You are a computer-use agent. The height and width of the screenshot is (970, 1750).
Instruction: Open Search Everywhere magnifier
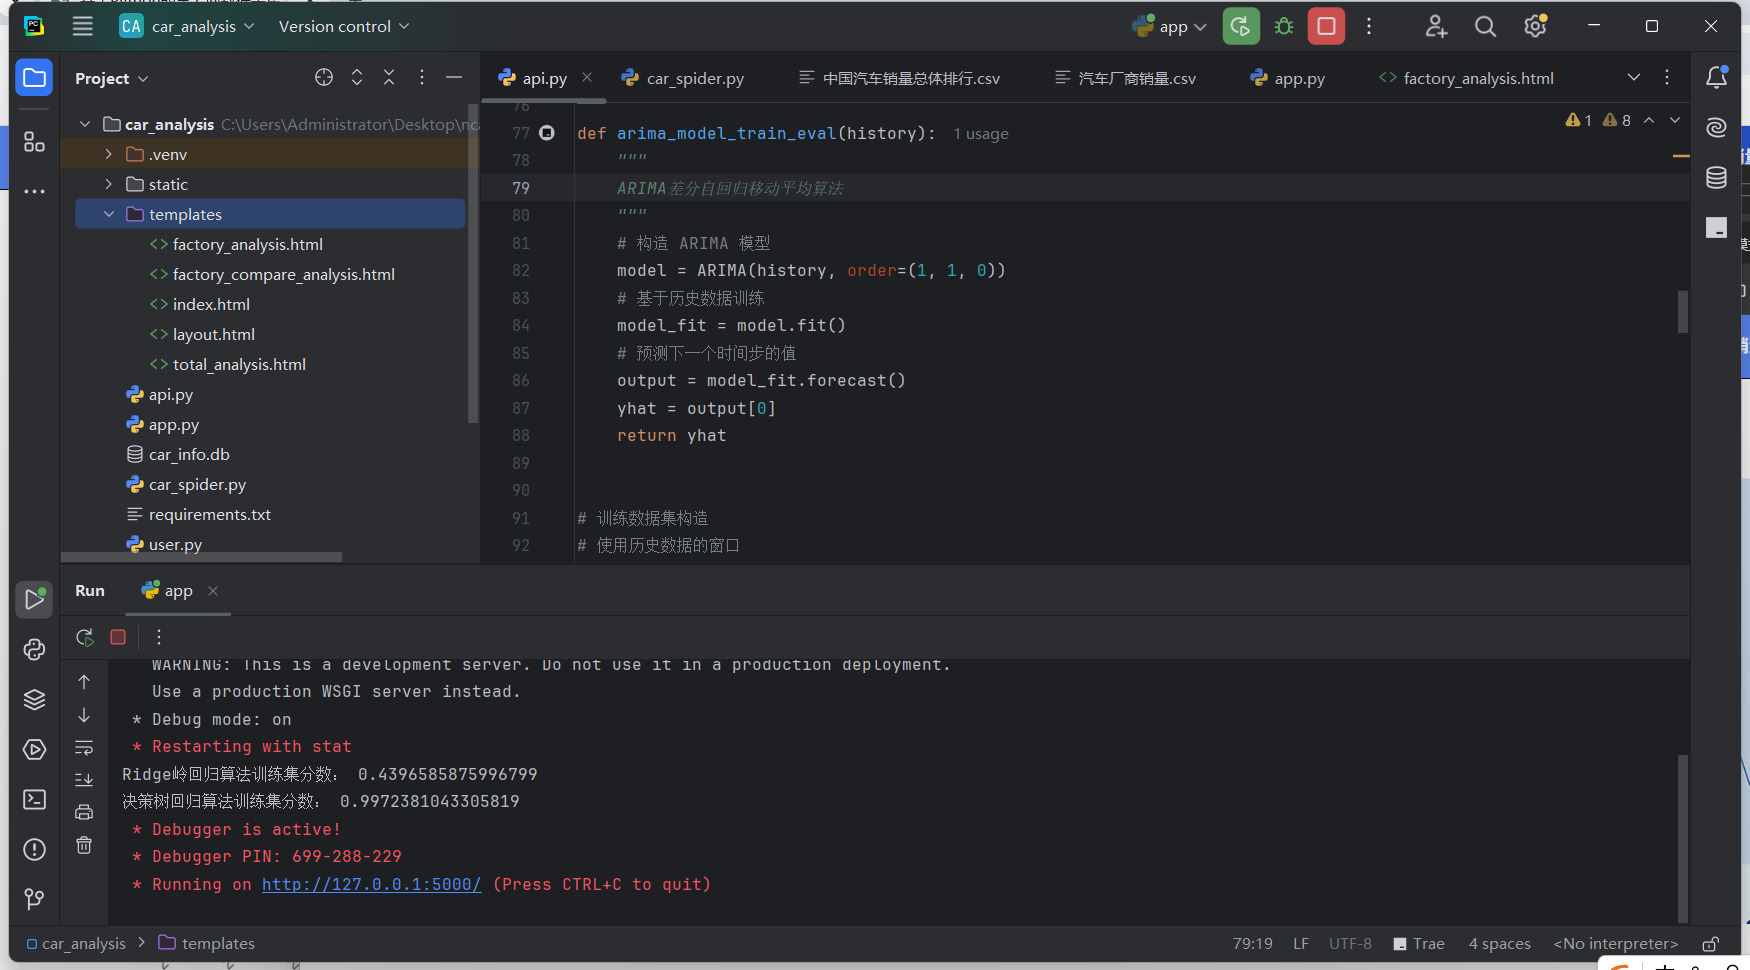(1486, 27)
